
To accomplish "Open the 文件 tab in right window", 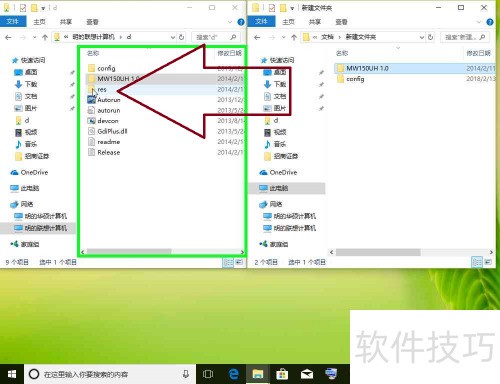I will (x=262, y=22).
